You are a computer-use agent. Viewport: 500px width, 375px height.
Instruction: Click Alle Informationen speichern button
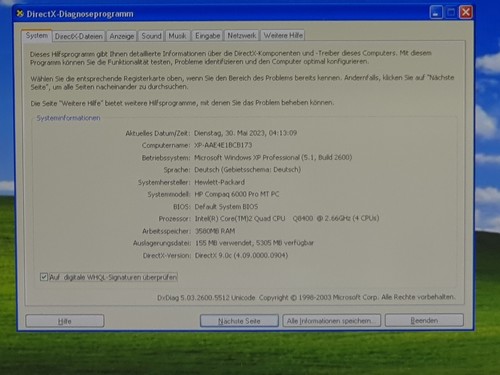pyautogui.click(x=331, y=321)
